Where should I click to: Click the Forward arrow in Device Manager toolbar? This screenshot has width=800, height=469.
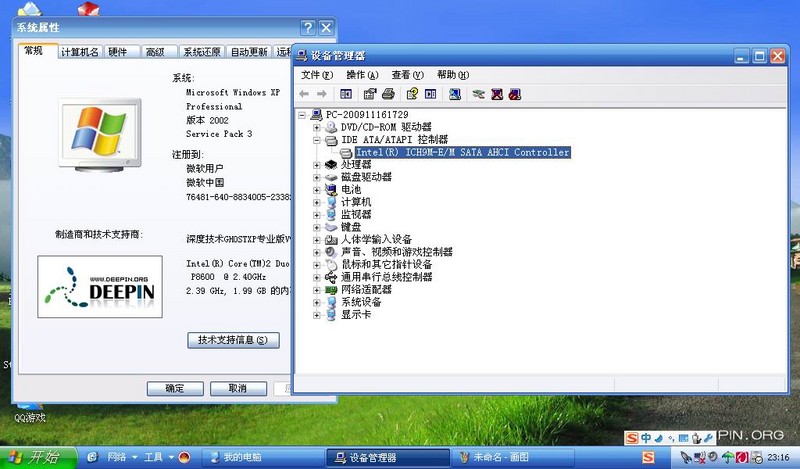pos(322,94)
